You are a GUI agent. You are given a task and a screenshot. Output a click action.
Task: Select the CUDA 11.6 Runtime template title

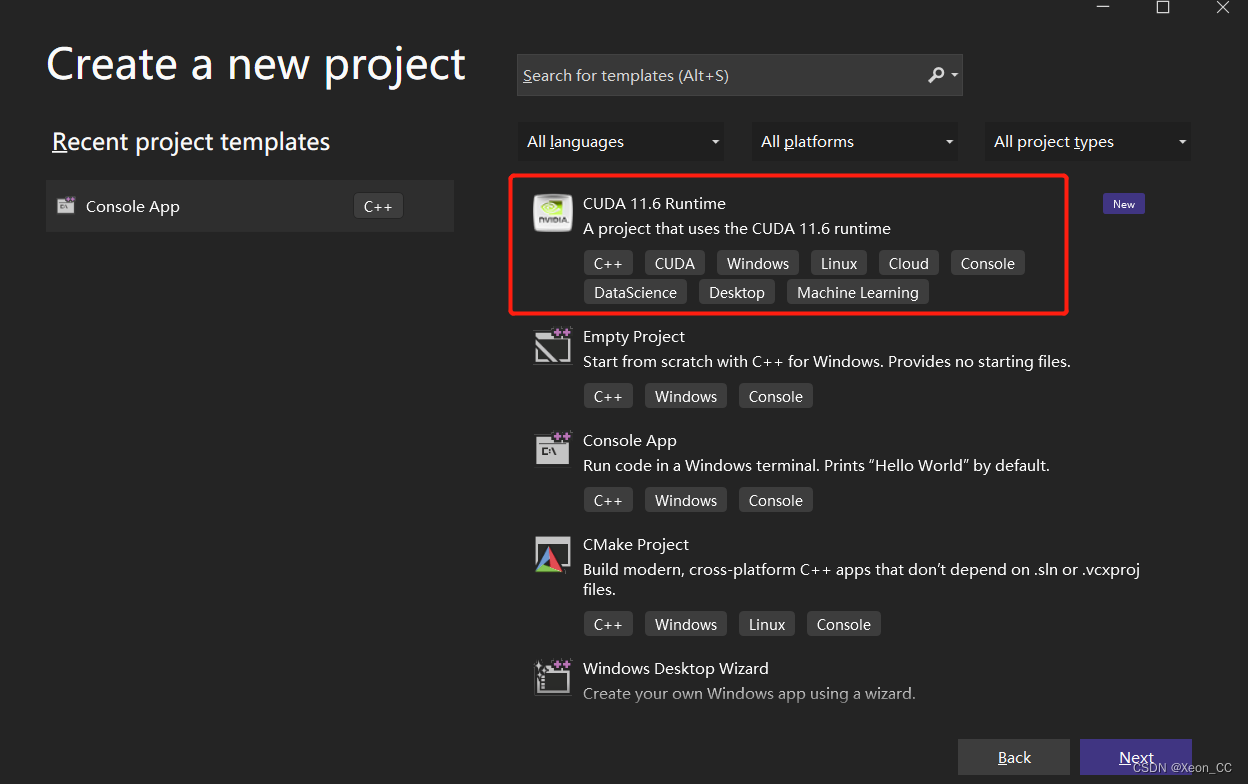click(x=654, y=203)
